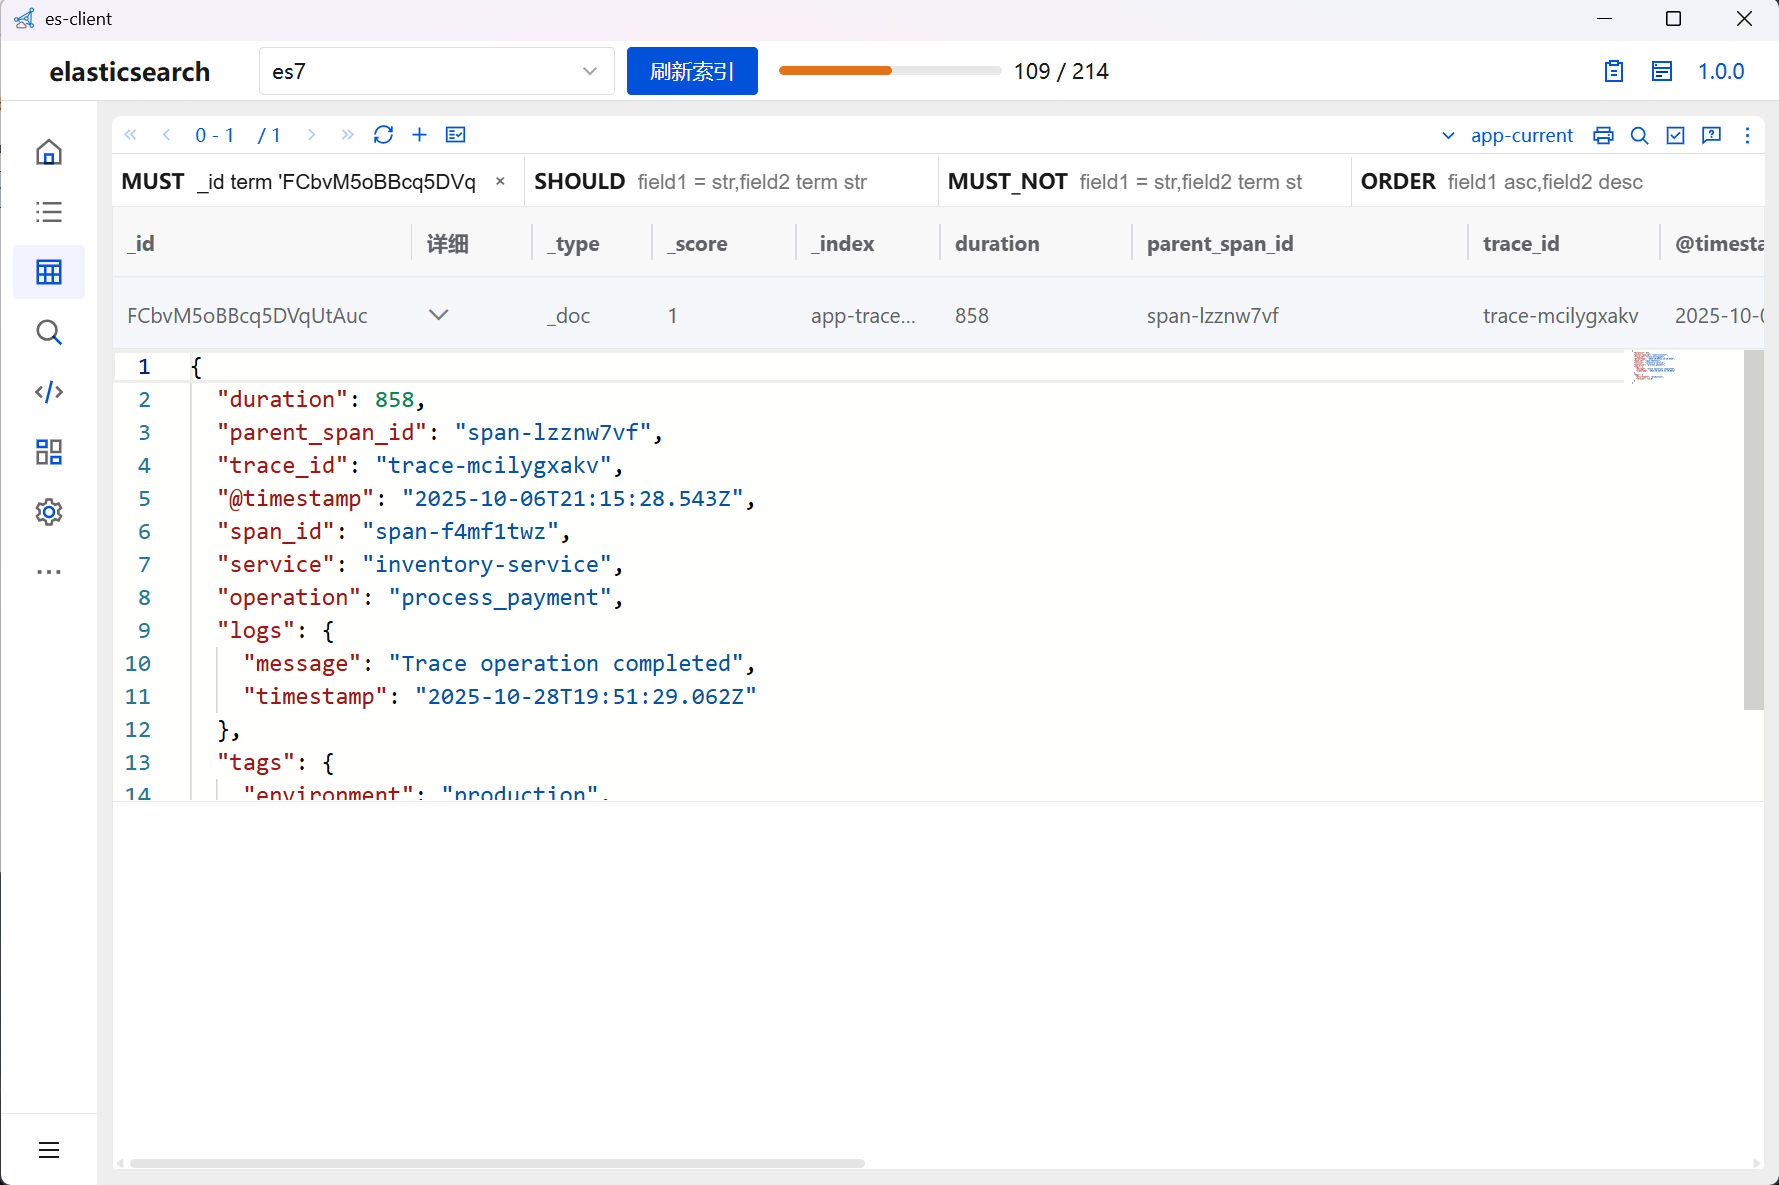This screenshot has width=1779, height=1185.
Task: Click the plus icon to add document
Action: point(420,135)
